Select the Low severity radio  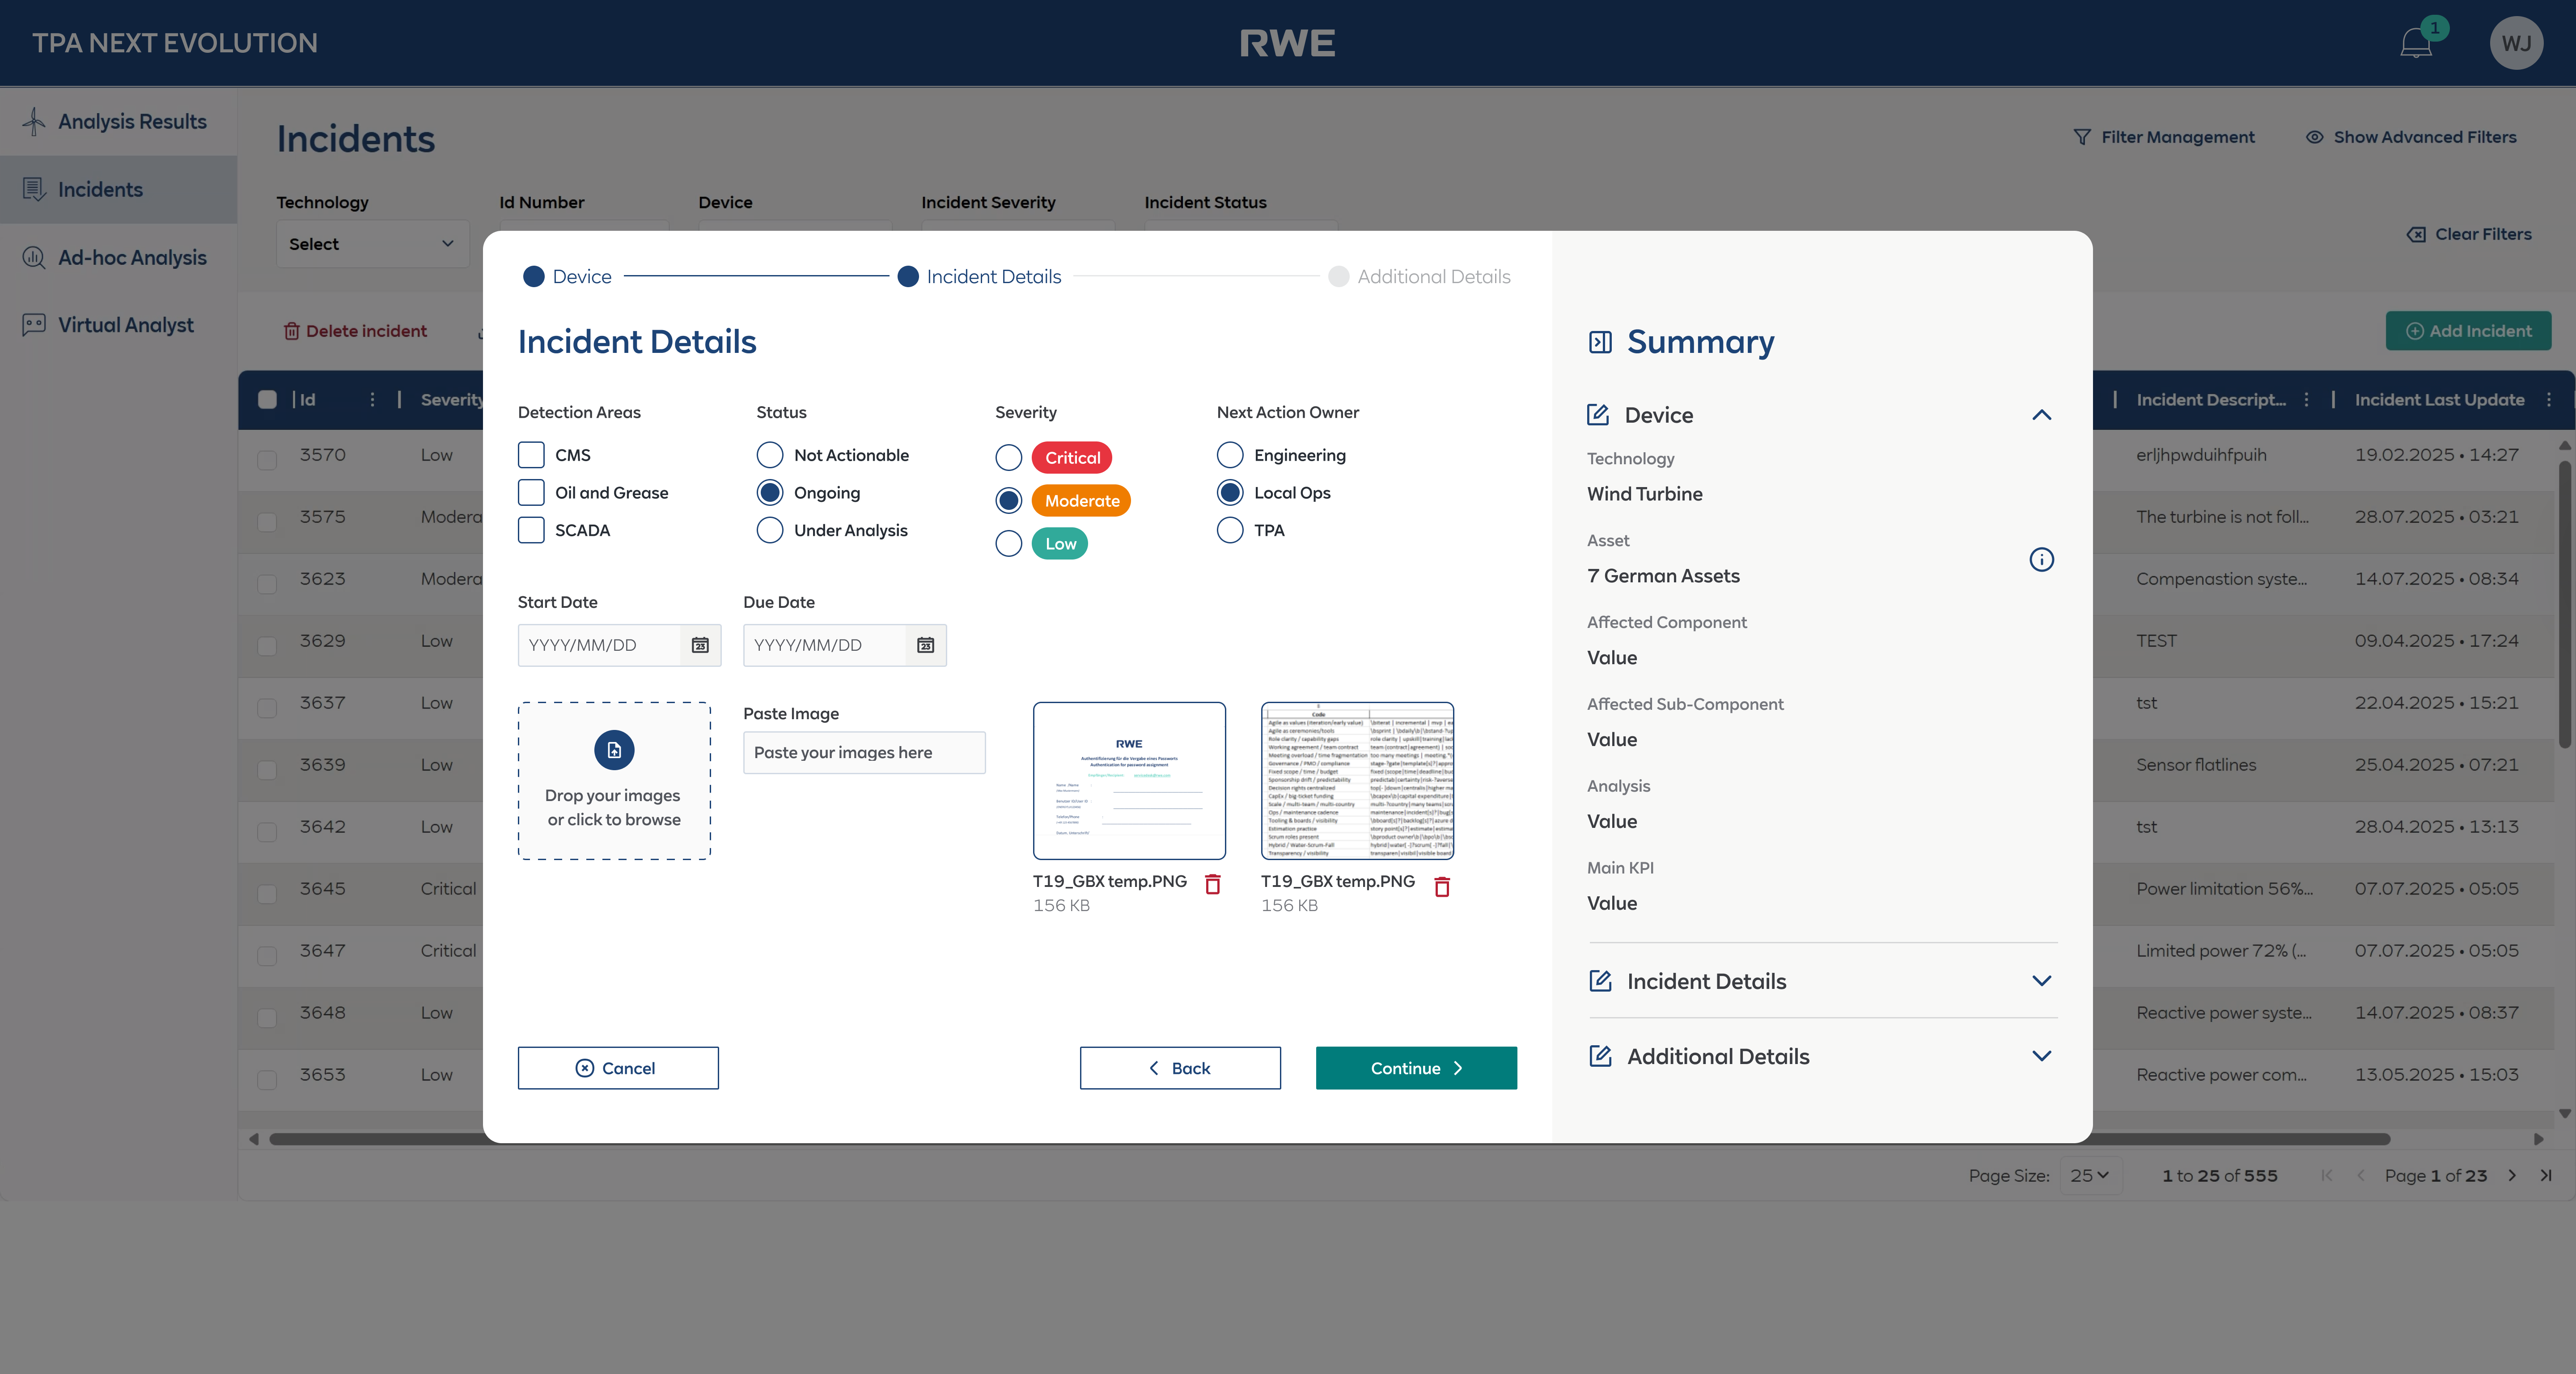click(x=1008, y=543)
